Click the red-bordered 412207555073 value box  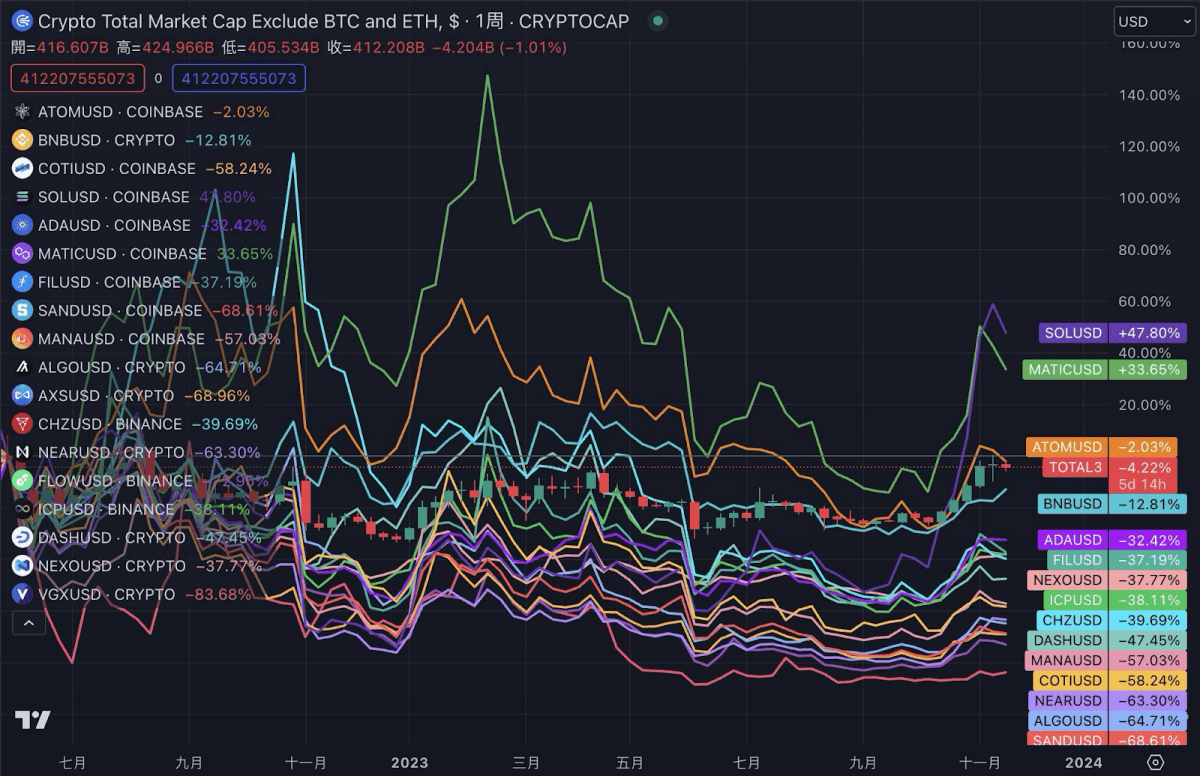point(78,78)
